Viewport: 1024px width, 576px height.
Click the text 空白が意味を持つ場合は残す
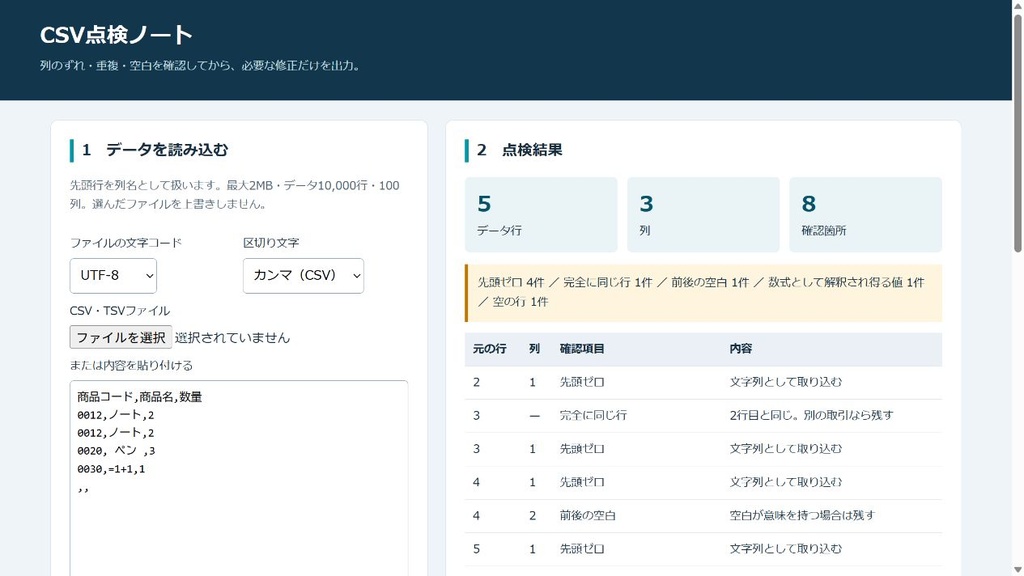[x=802, y=515]
